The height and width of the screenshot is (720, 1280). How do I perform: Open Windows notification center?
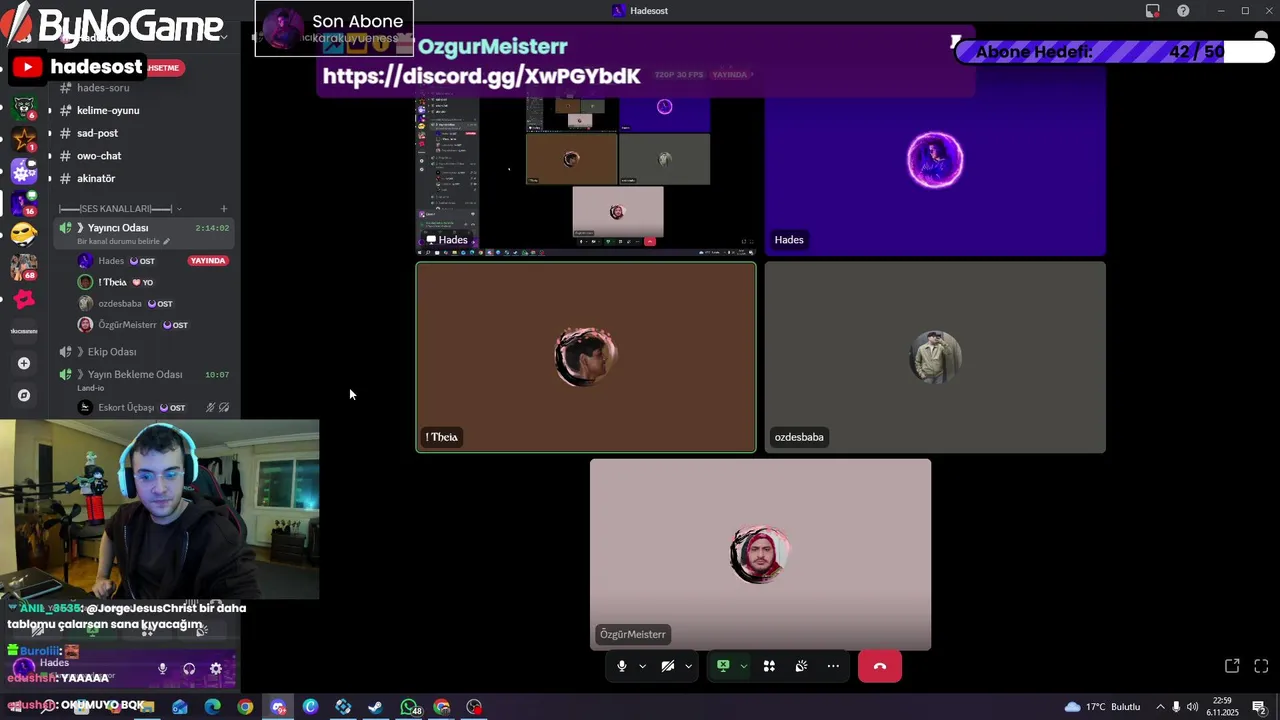coord(1259,707)
